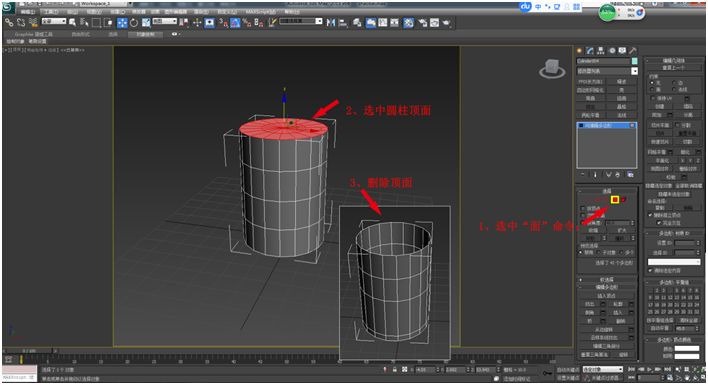The image size is (708, 385).
Task: Click the Unlink Selection tool icon
Action: 21,23
